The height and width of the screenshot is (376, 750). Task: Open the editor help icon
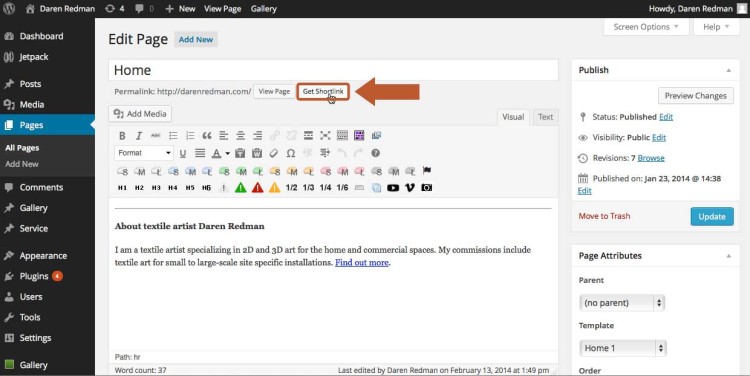[x=375, y=153]
